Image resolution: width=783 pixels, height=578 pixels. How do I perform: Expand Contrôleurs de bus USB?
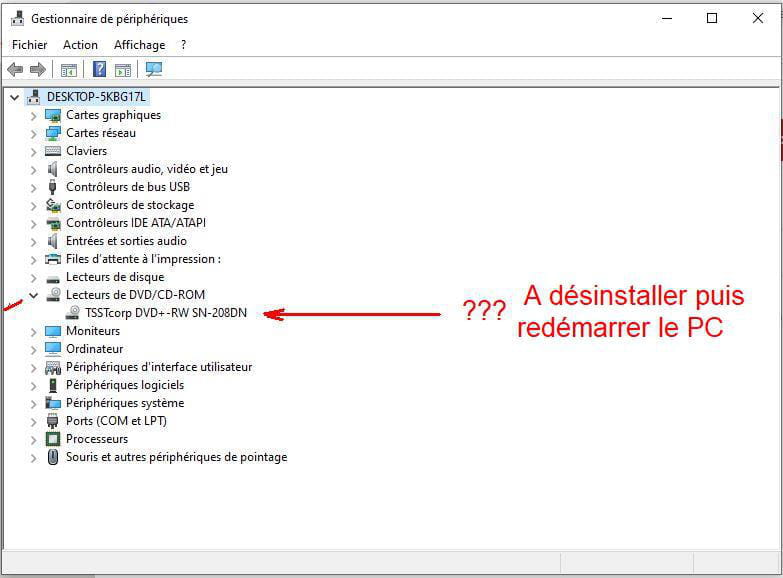[x=33, y=188]
